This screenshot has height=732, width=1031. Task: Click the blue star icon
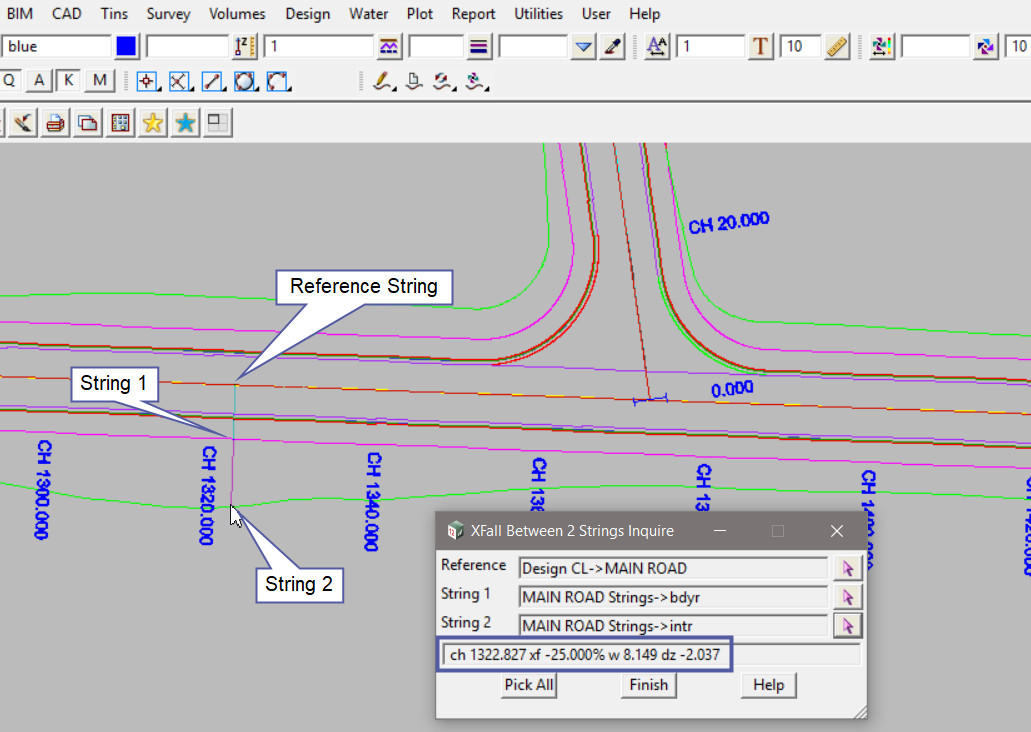(x=185, y=123)
